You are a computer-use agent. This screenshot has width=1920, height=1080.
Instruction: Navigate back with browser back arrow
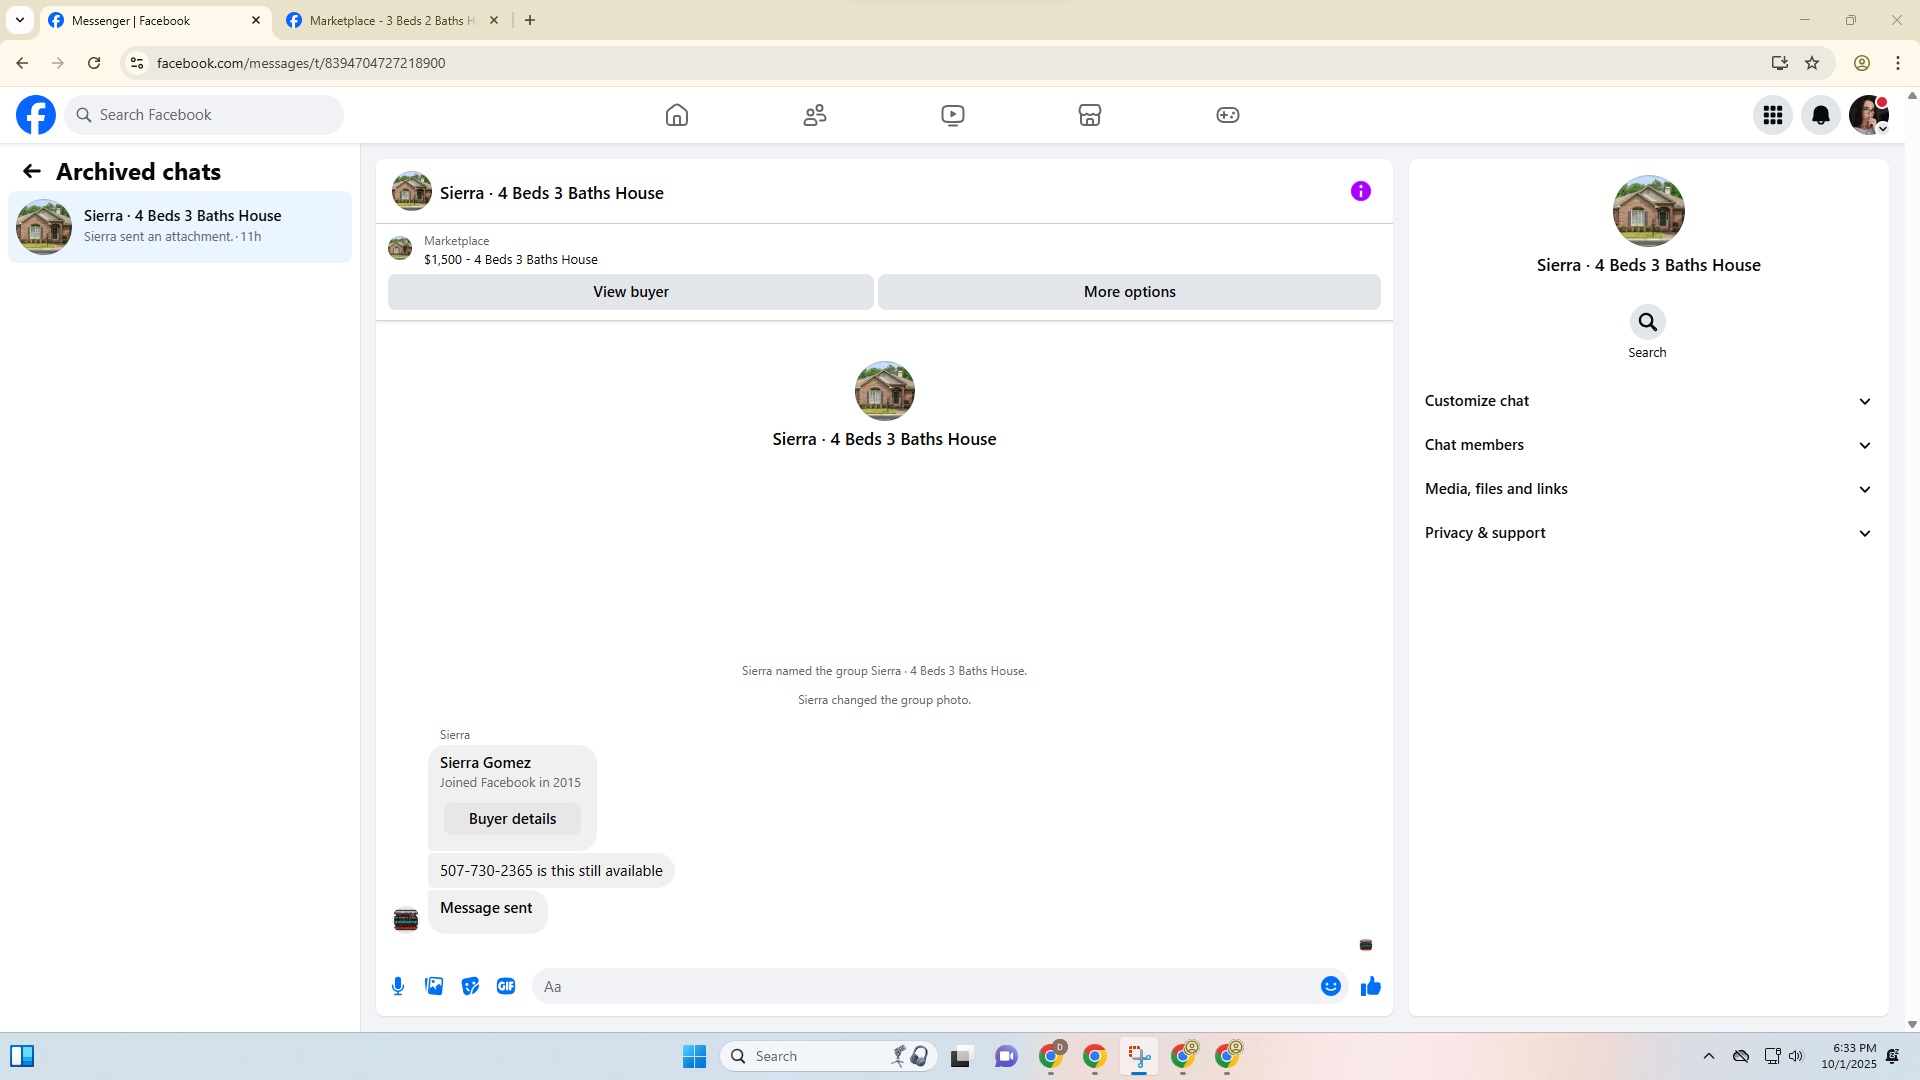click(x=22, y=63)
